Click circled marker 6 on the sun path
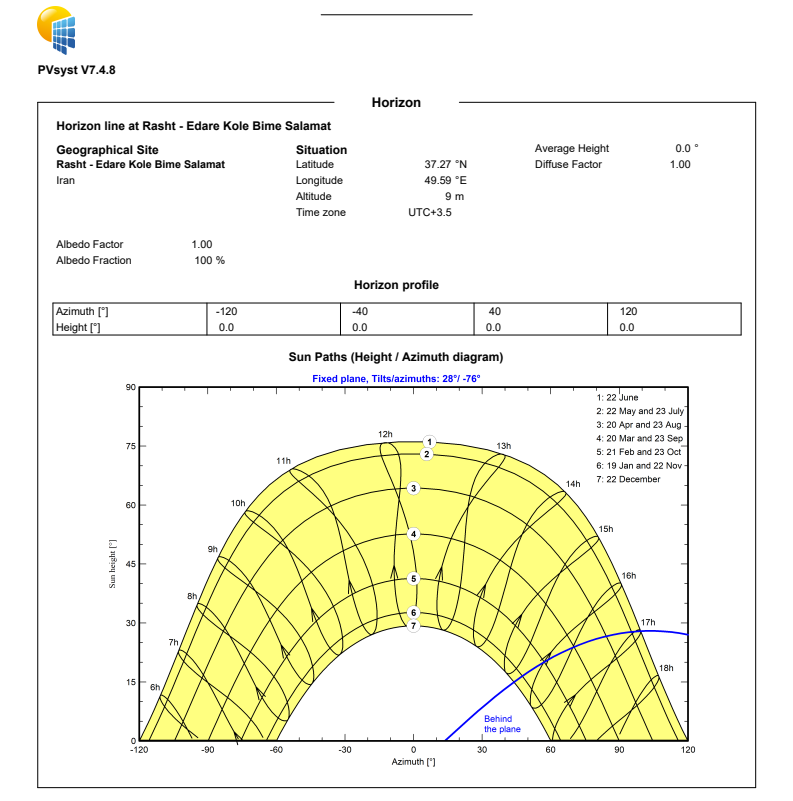The width and height of the screenshot is (793, 801). click(413, 613)
